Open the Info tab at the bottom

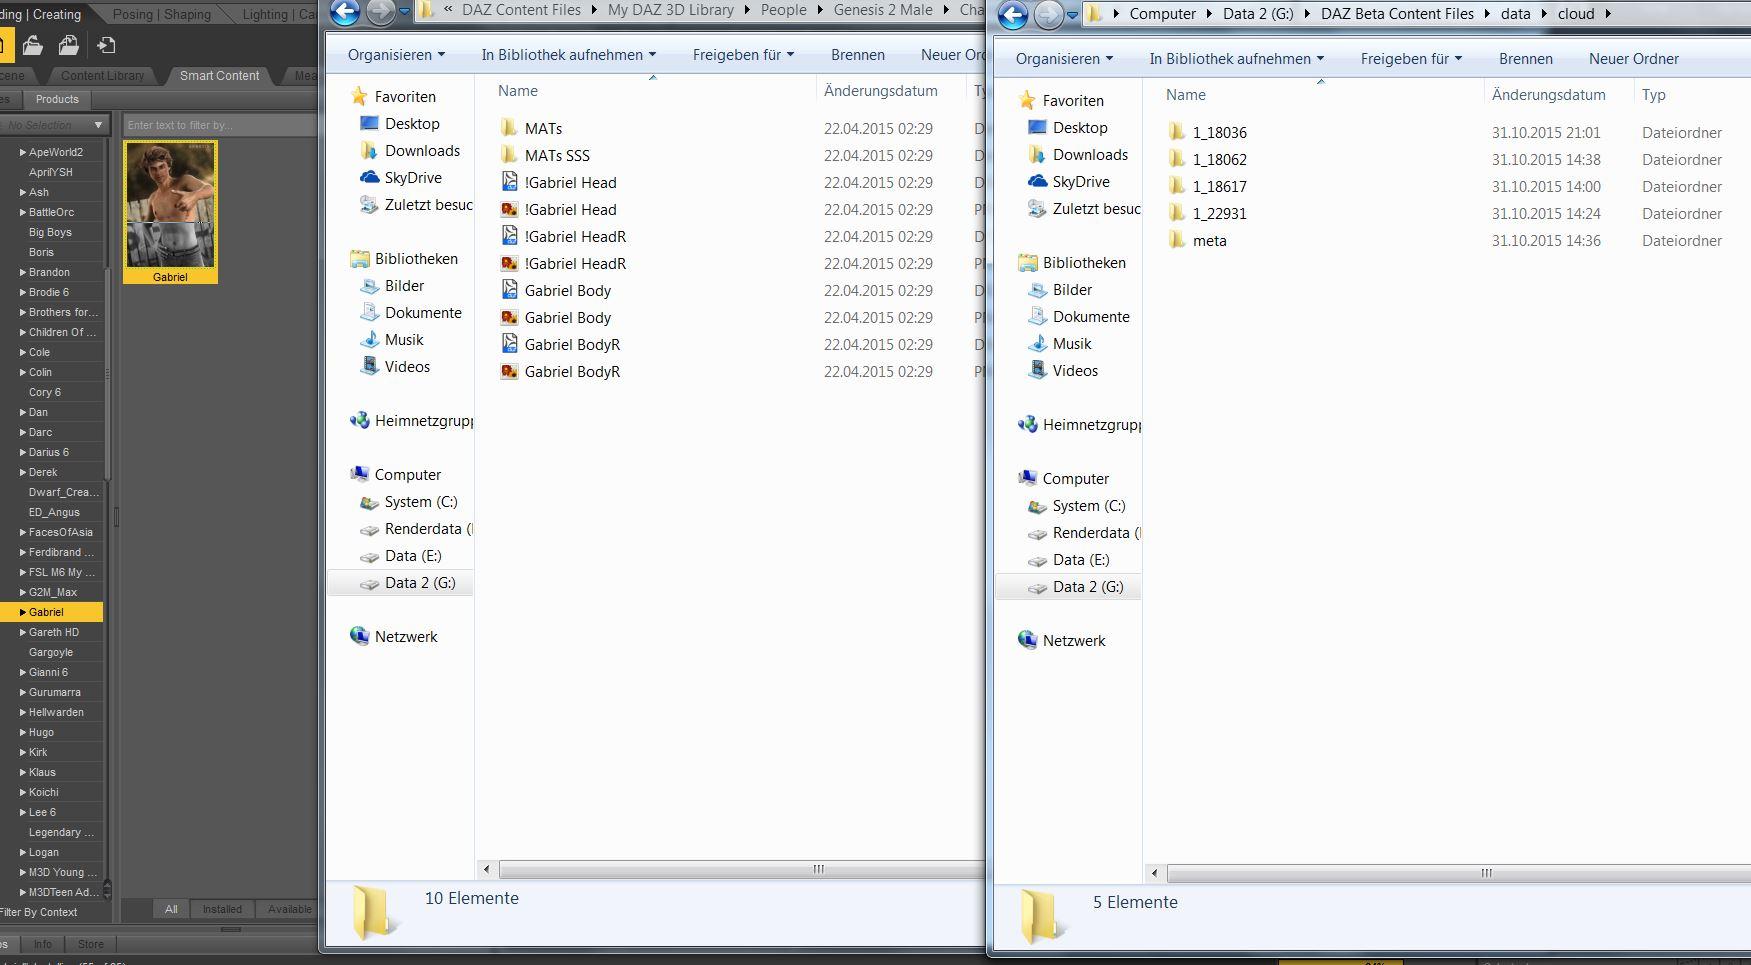coord(42,944)
